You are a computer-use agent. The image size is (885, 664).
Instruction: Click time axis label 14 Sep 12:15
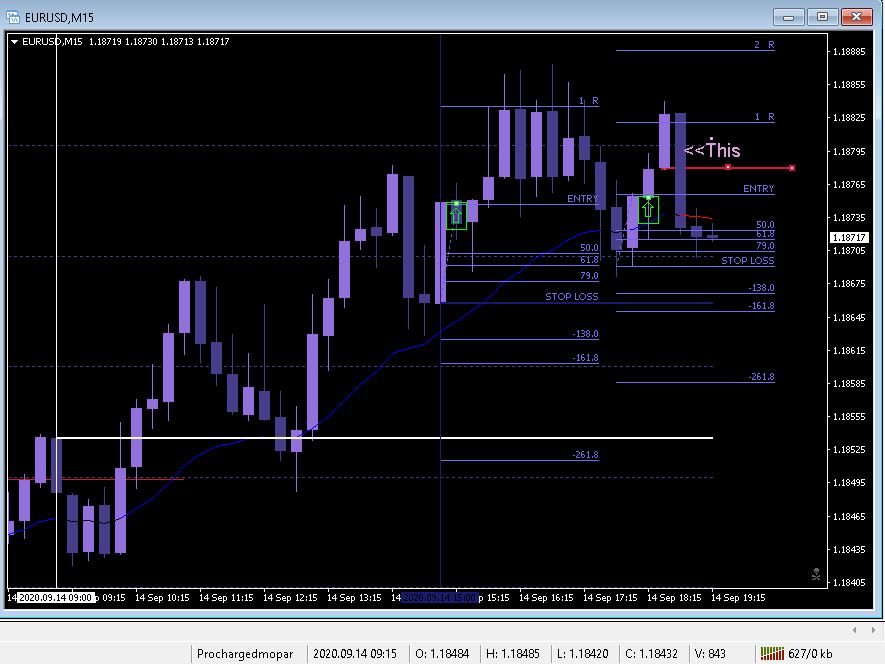click(x=290, y=597)
